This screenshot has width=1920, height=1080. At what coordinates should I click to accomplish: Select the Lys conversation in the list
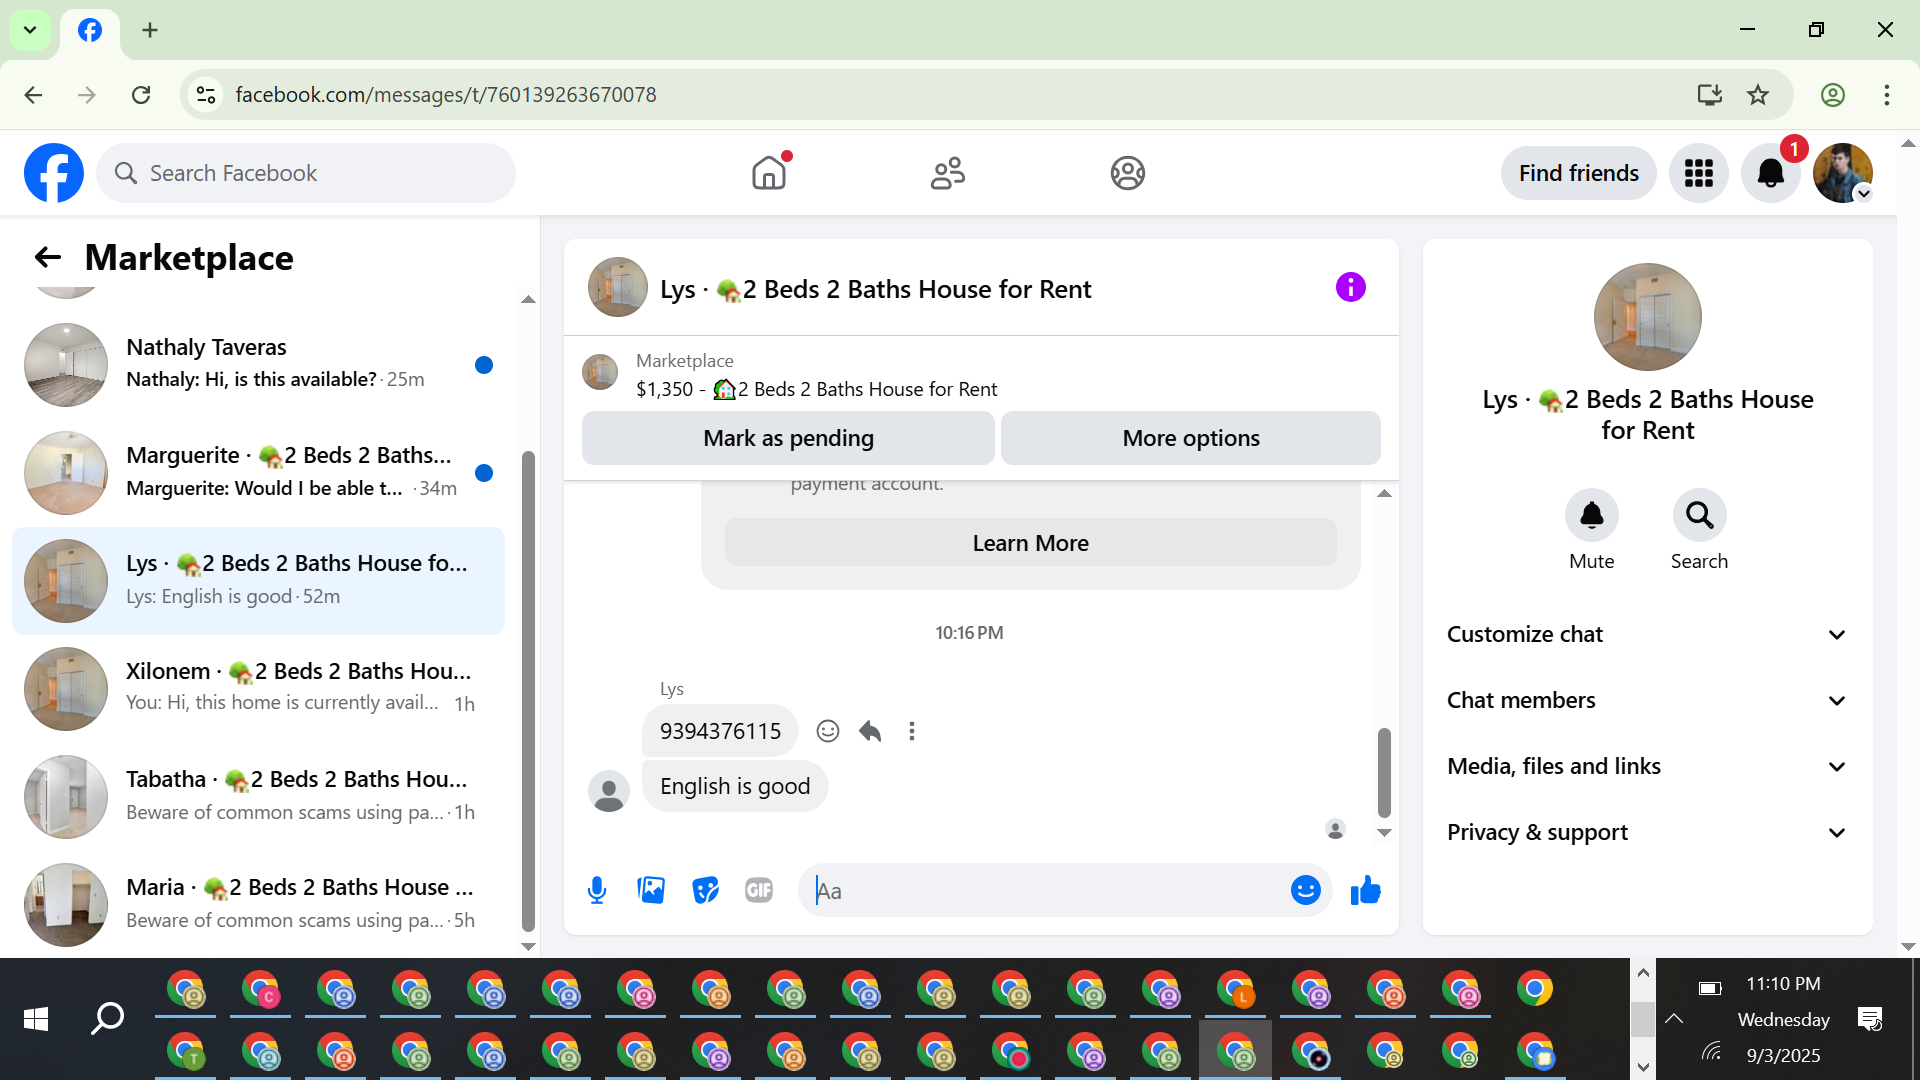pyautogui.click(x=258, y=580)
